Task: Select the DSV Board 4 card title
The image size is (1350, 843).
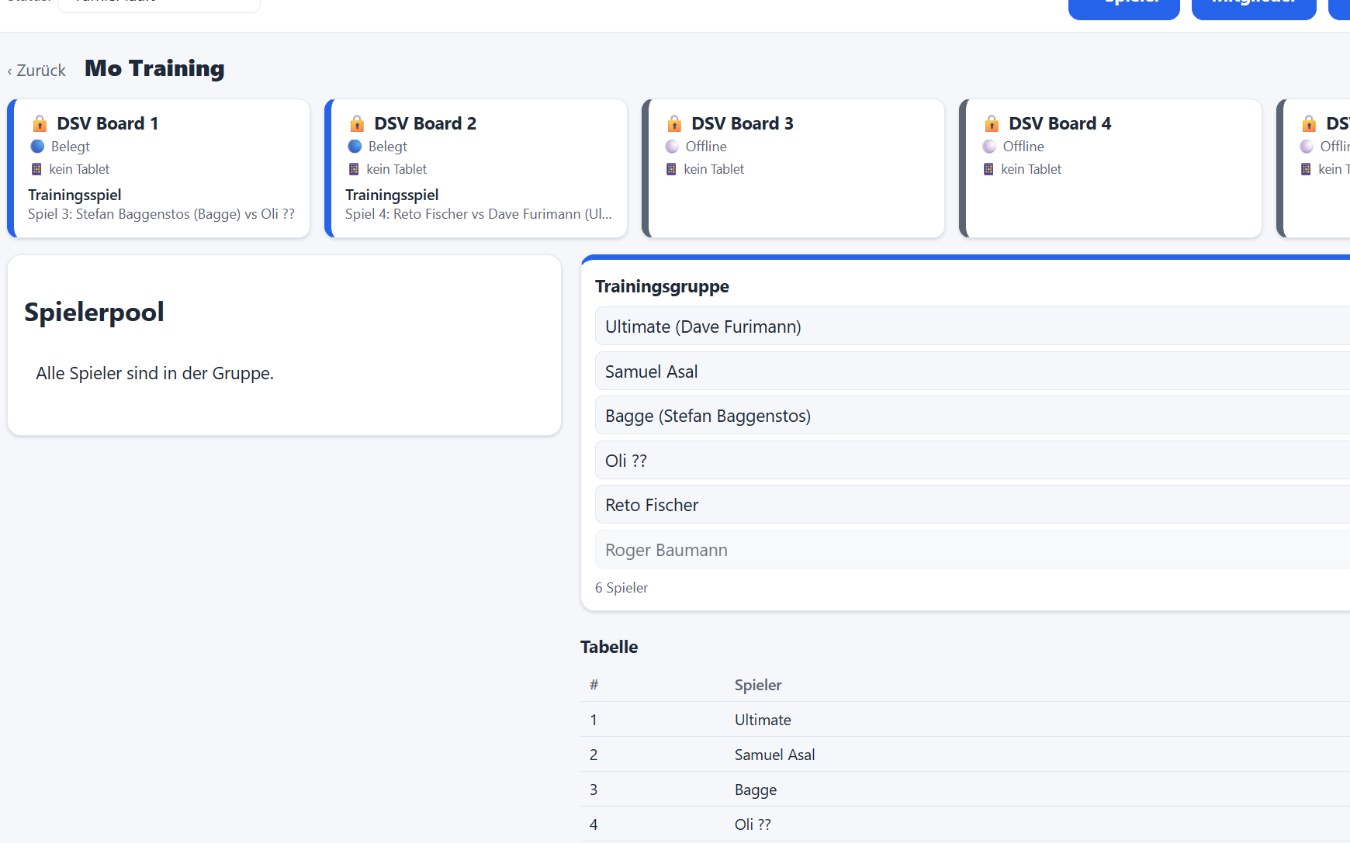Action: pyautogui.click(x=1060, y=123)
